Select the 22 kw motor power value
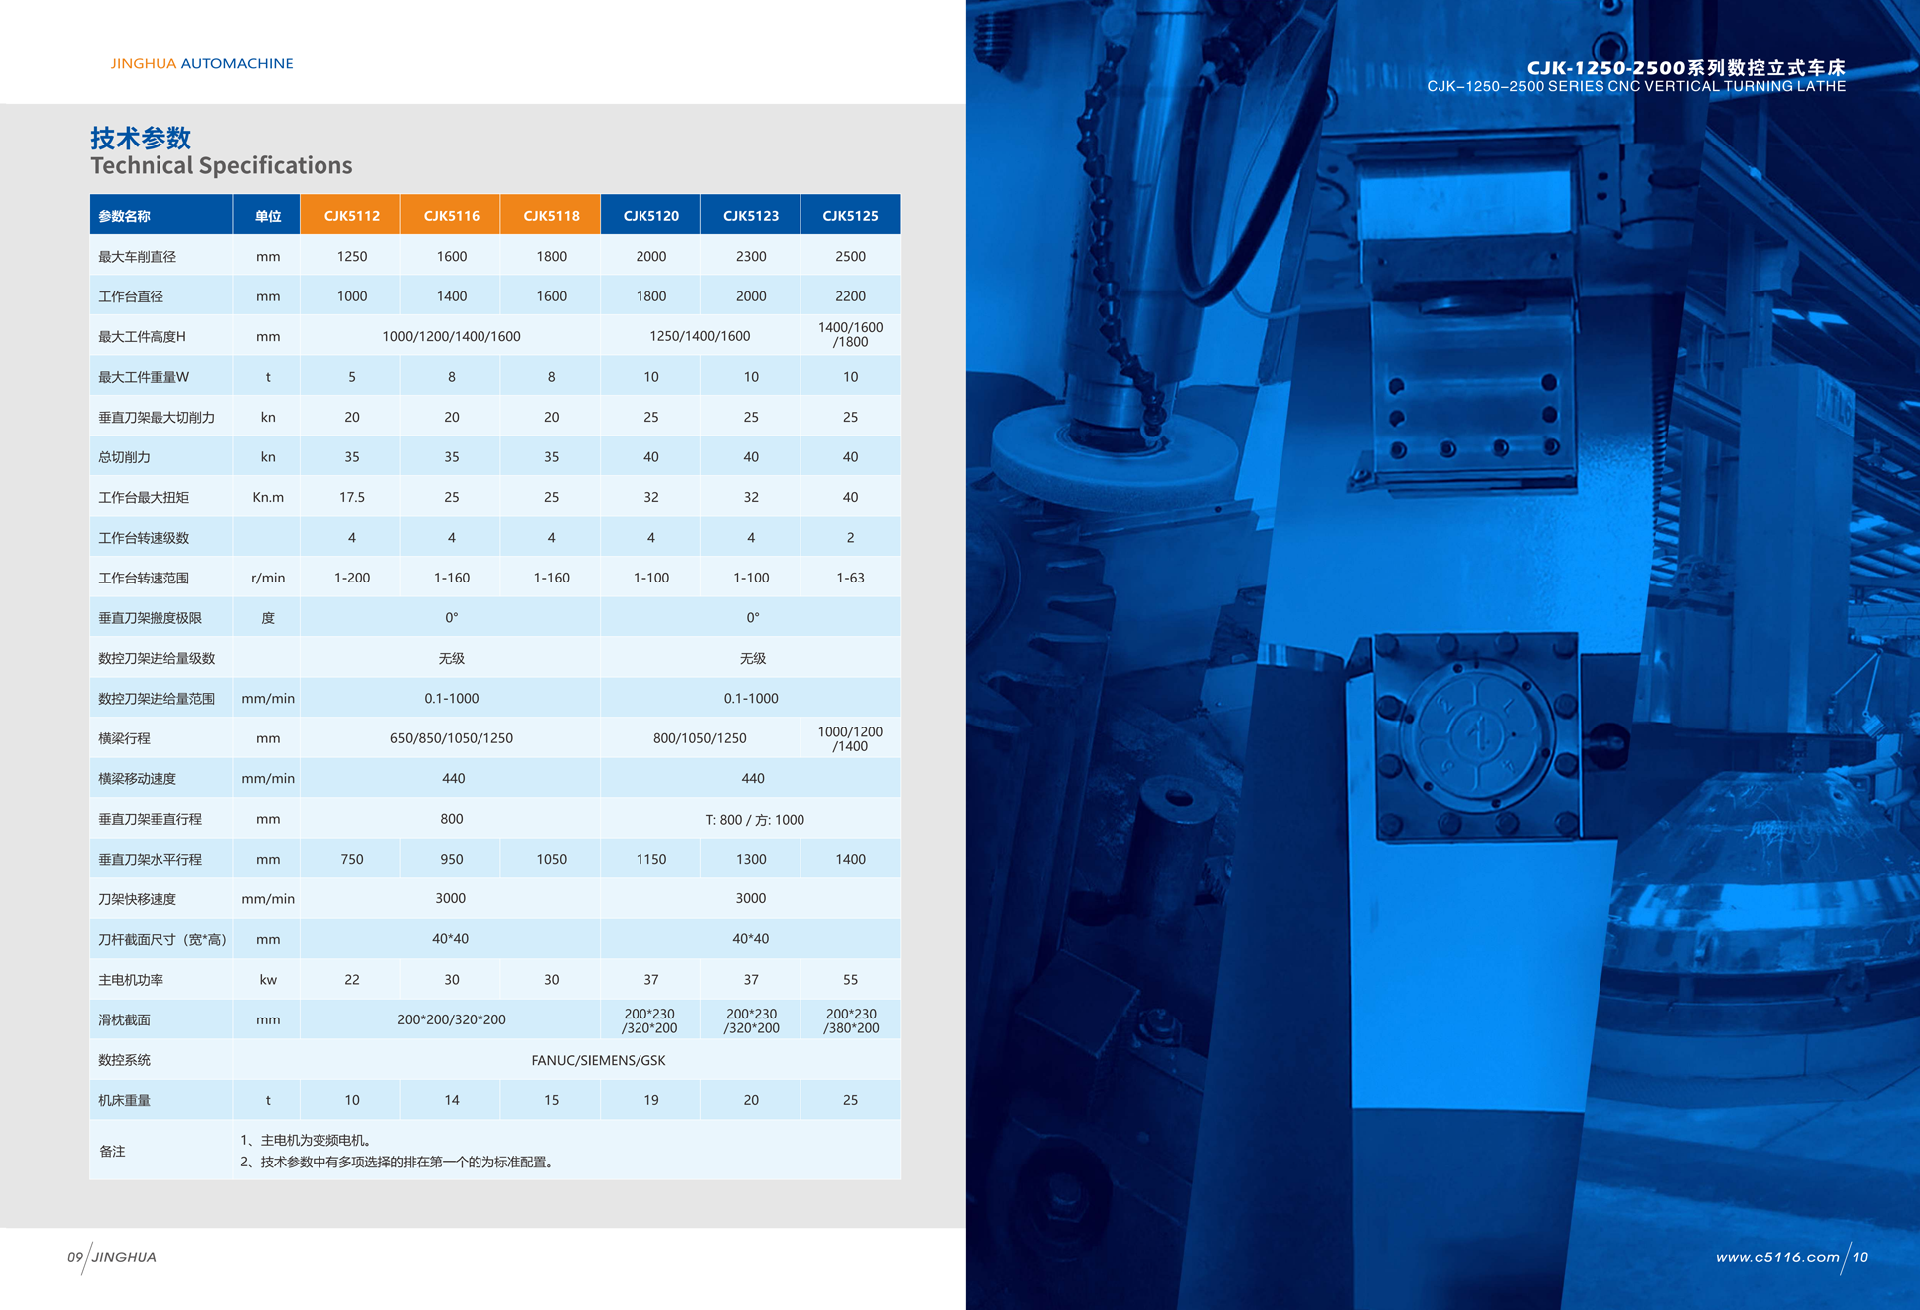Screen dimensions: 1920x1310 point(352,980)
